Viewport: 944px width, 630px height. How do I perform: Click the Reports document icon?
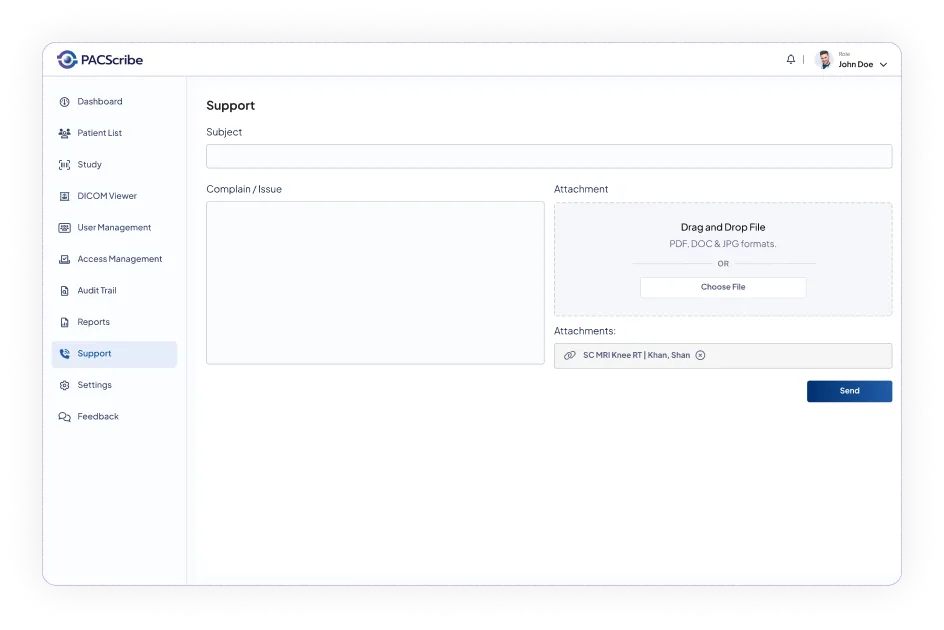click(x=65, y=321)
